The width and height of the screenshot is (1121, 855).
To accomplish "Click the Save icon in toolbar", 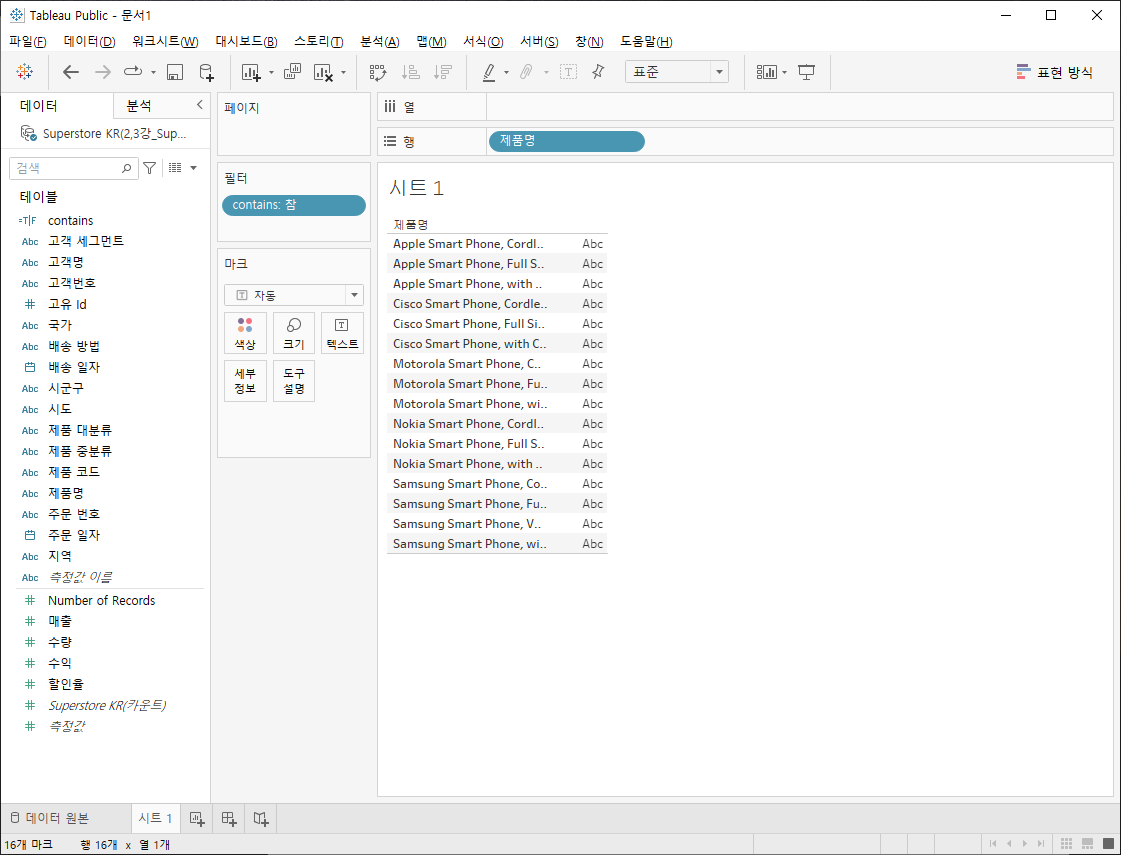I will [174, 71].
